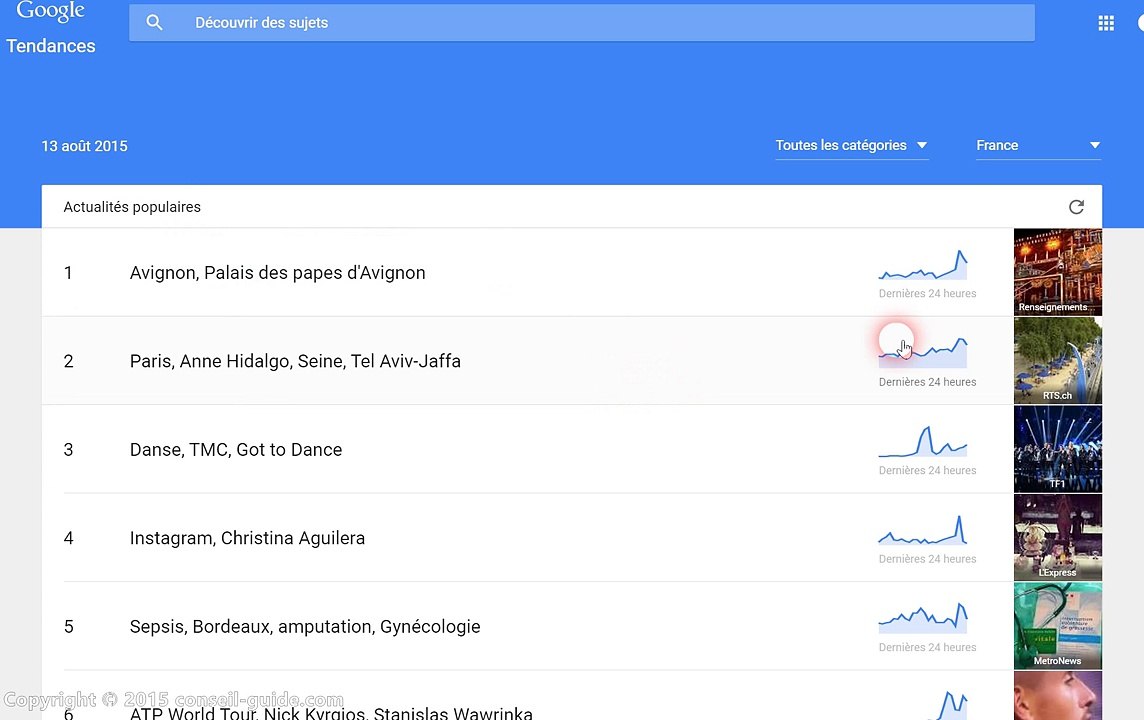Click rank number 4 in the list

point(69,538)
